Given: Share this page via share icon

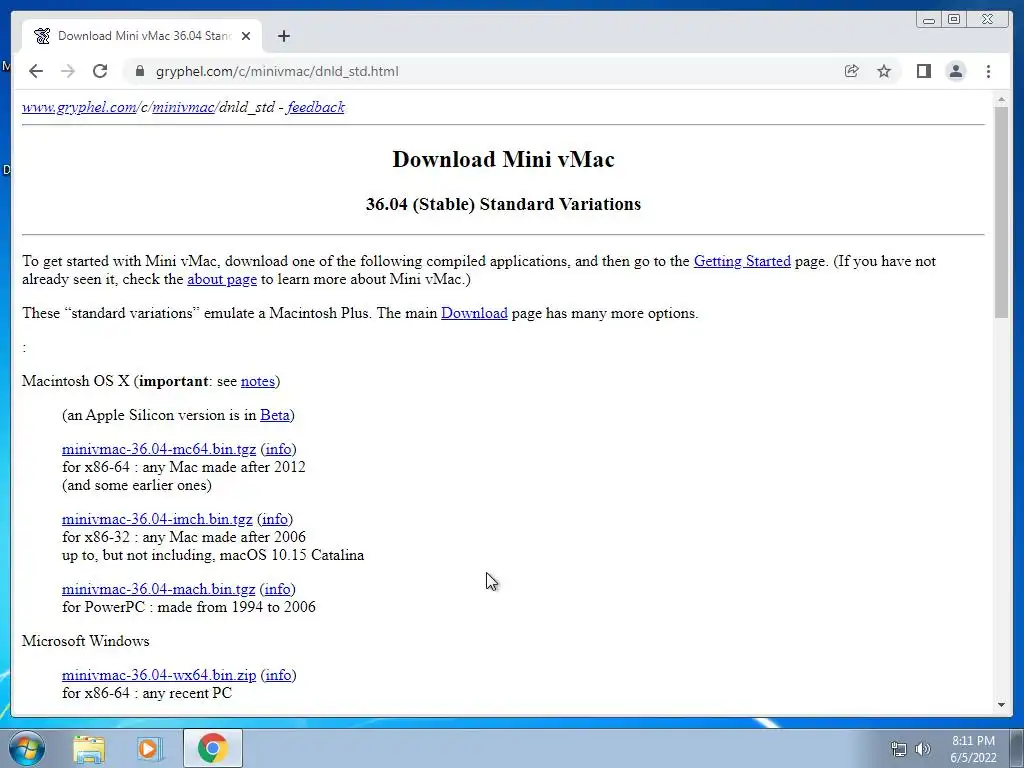Looking at the screenshot, I should pyautogui.click(x=851, y=71).
